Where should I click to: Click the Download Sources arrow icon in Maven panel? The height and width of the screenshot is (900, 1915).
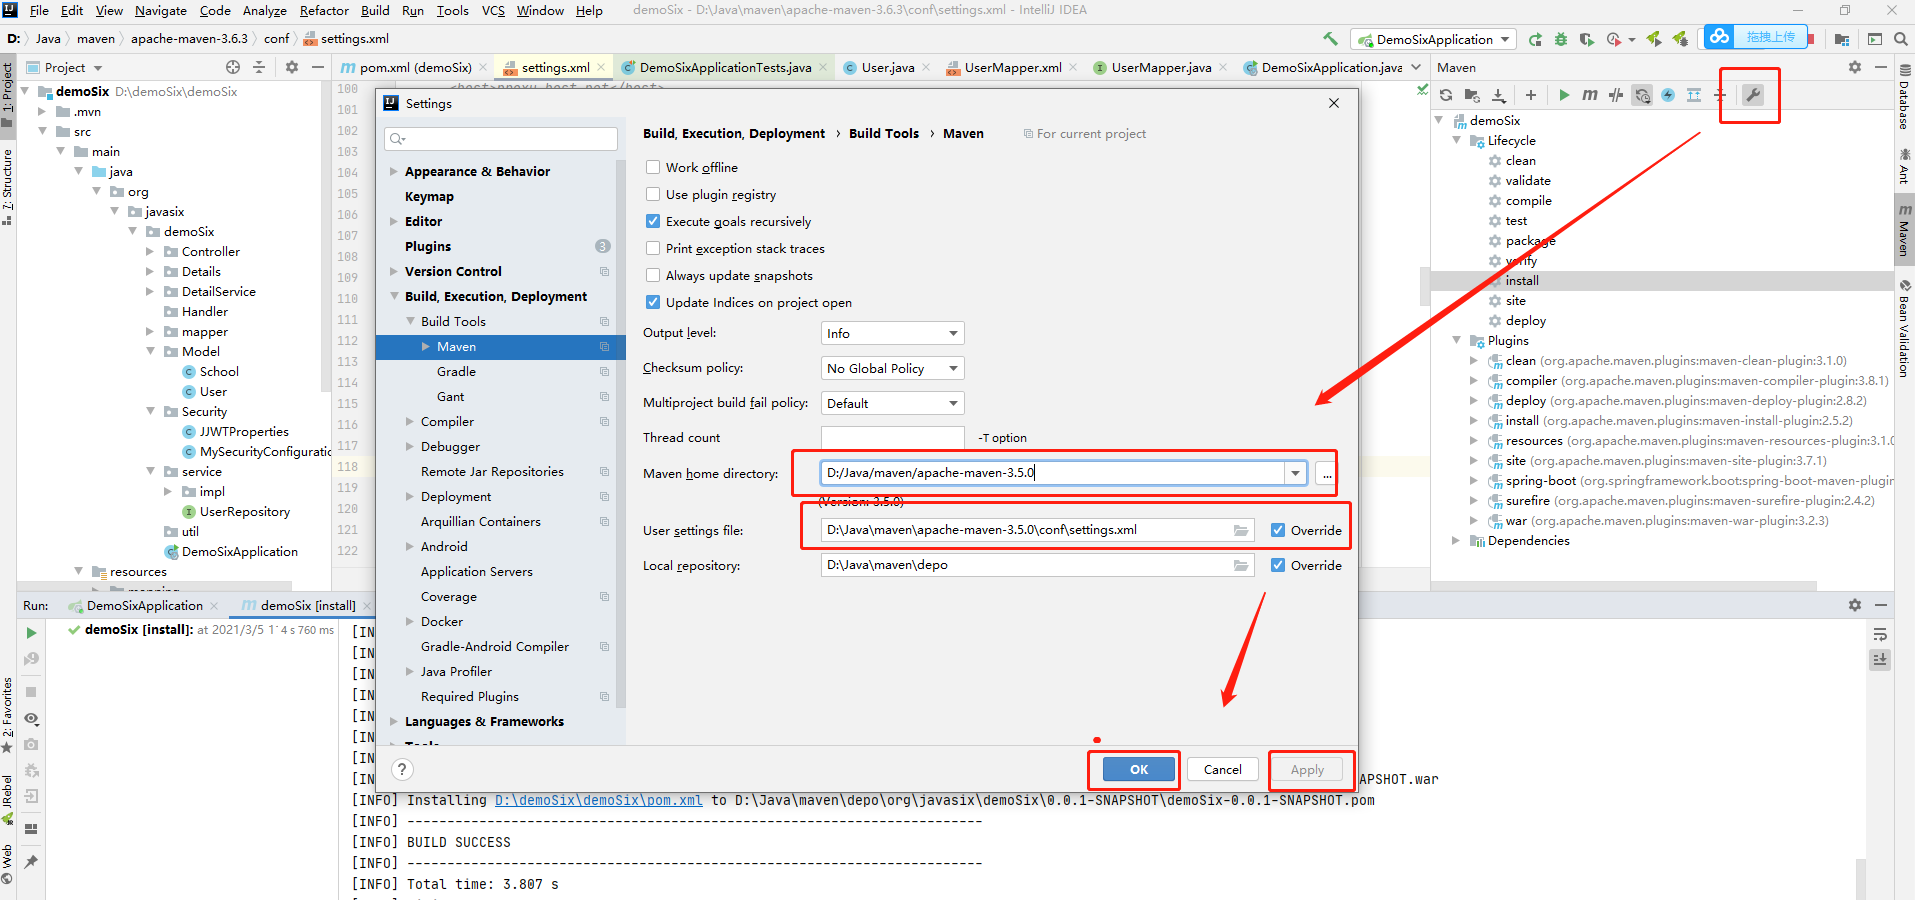click(1498, 95)
